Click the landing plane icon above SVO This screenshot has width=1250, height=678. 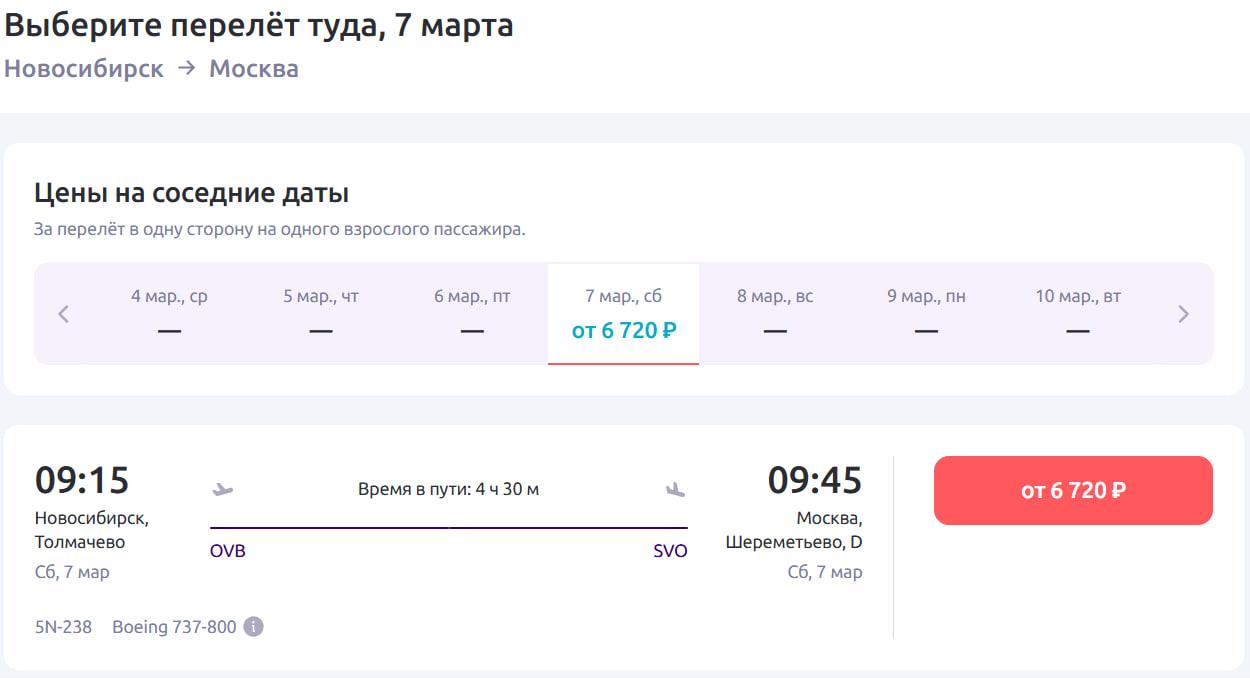click(676, 490)
